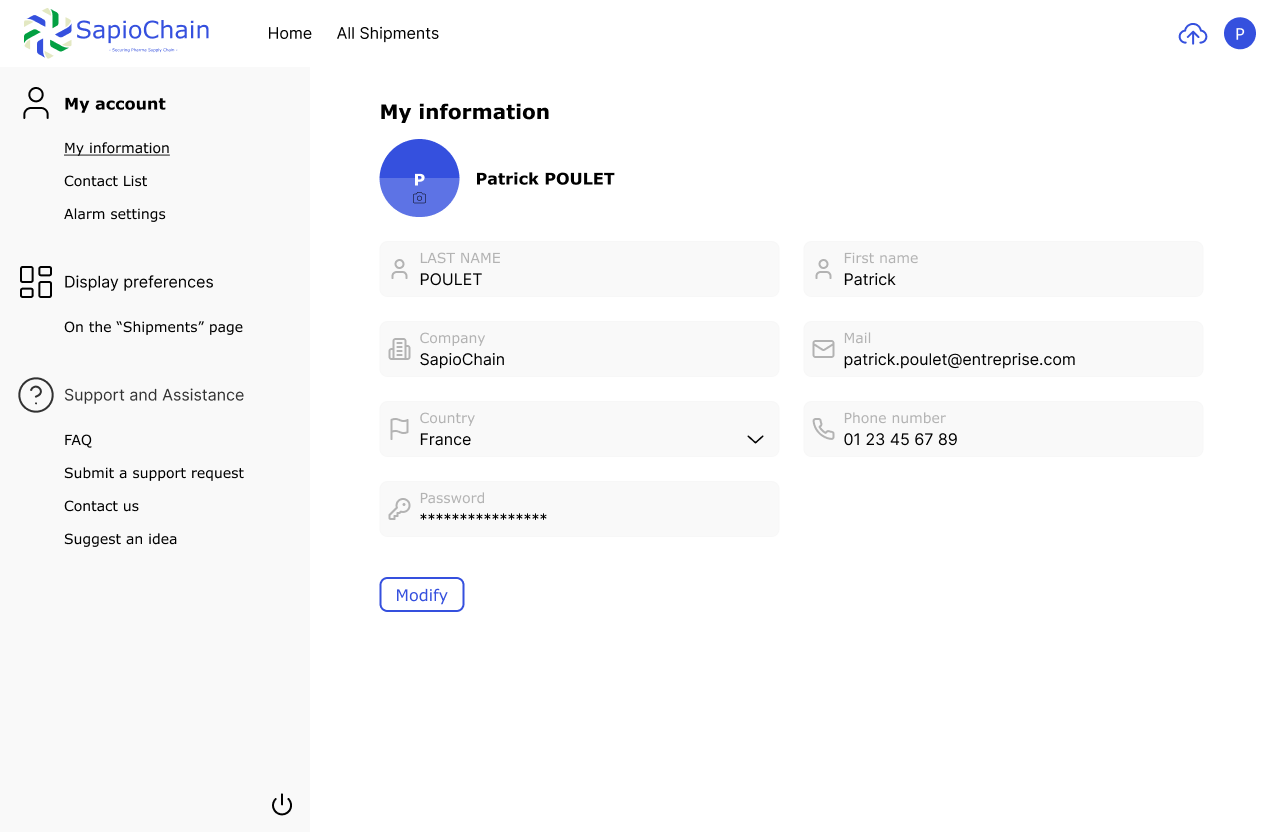Click the camera icon on profile picture

click(419, 198)
